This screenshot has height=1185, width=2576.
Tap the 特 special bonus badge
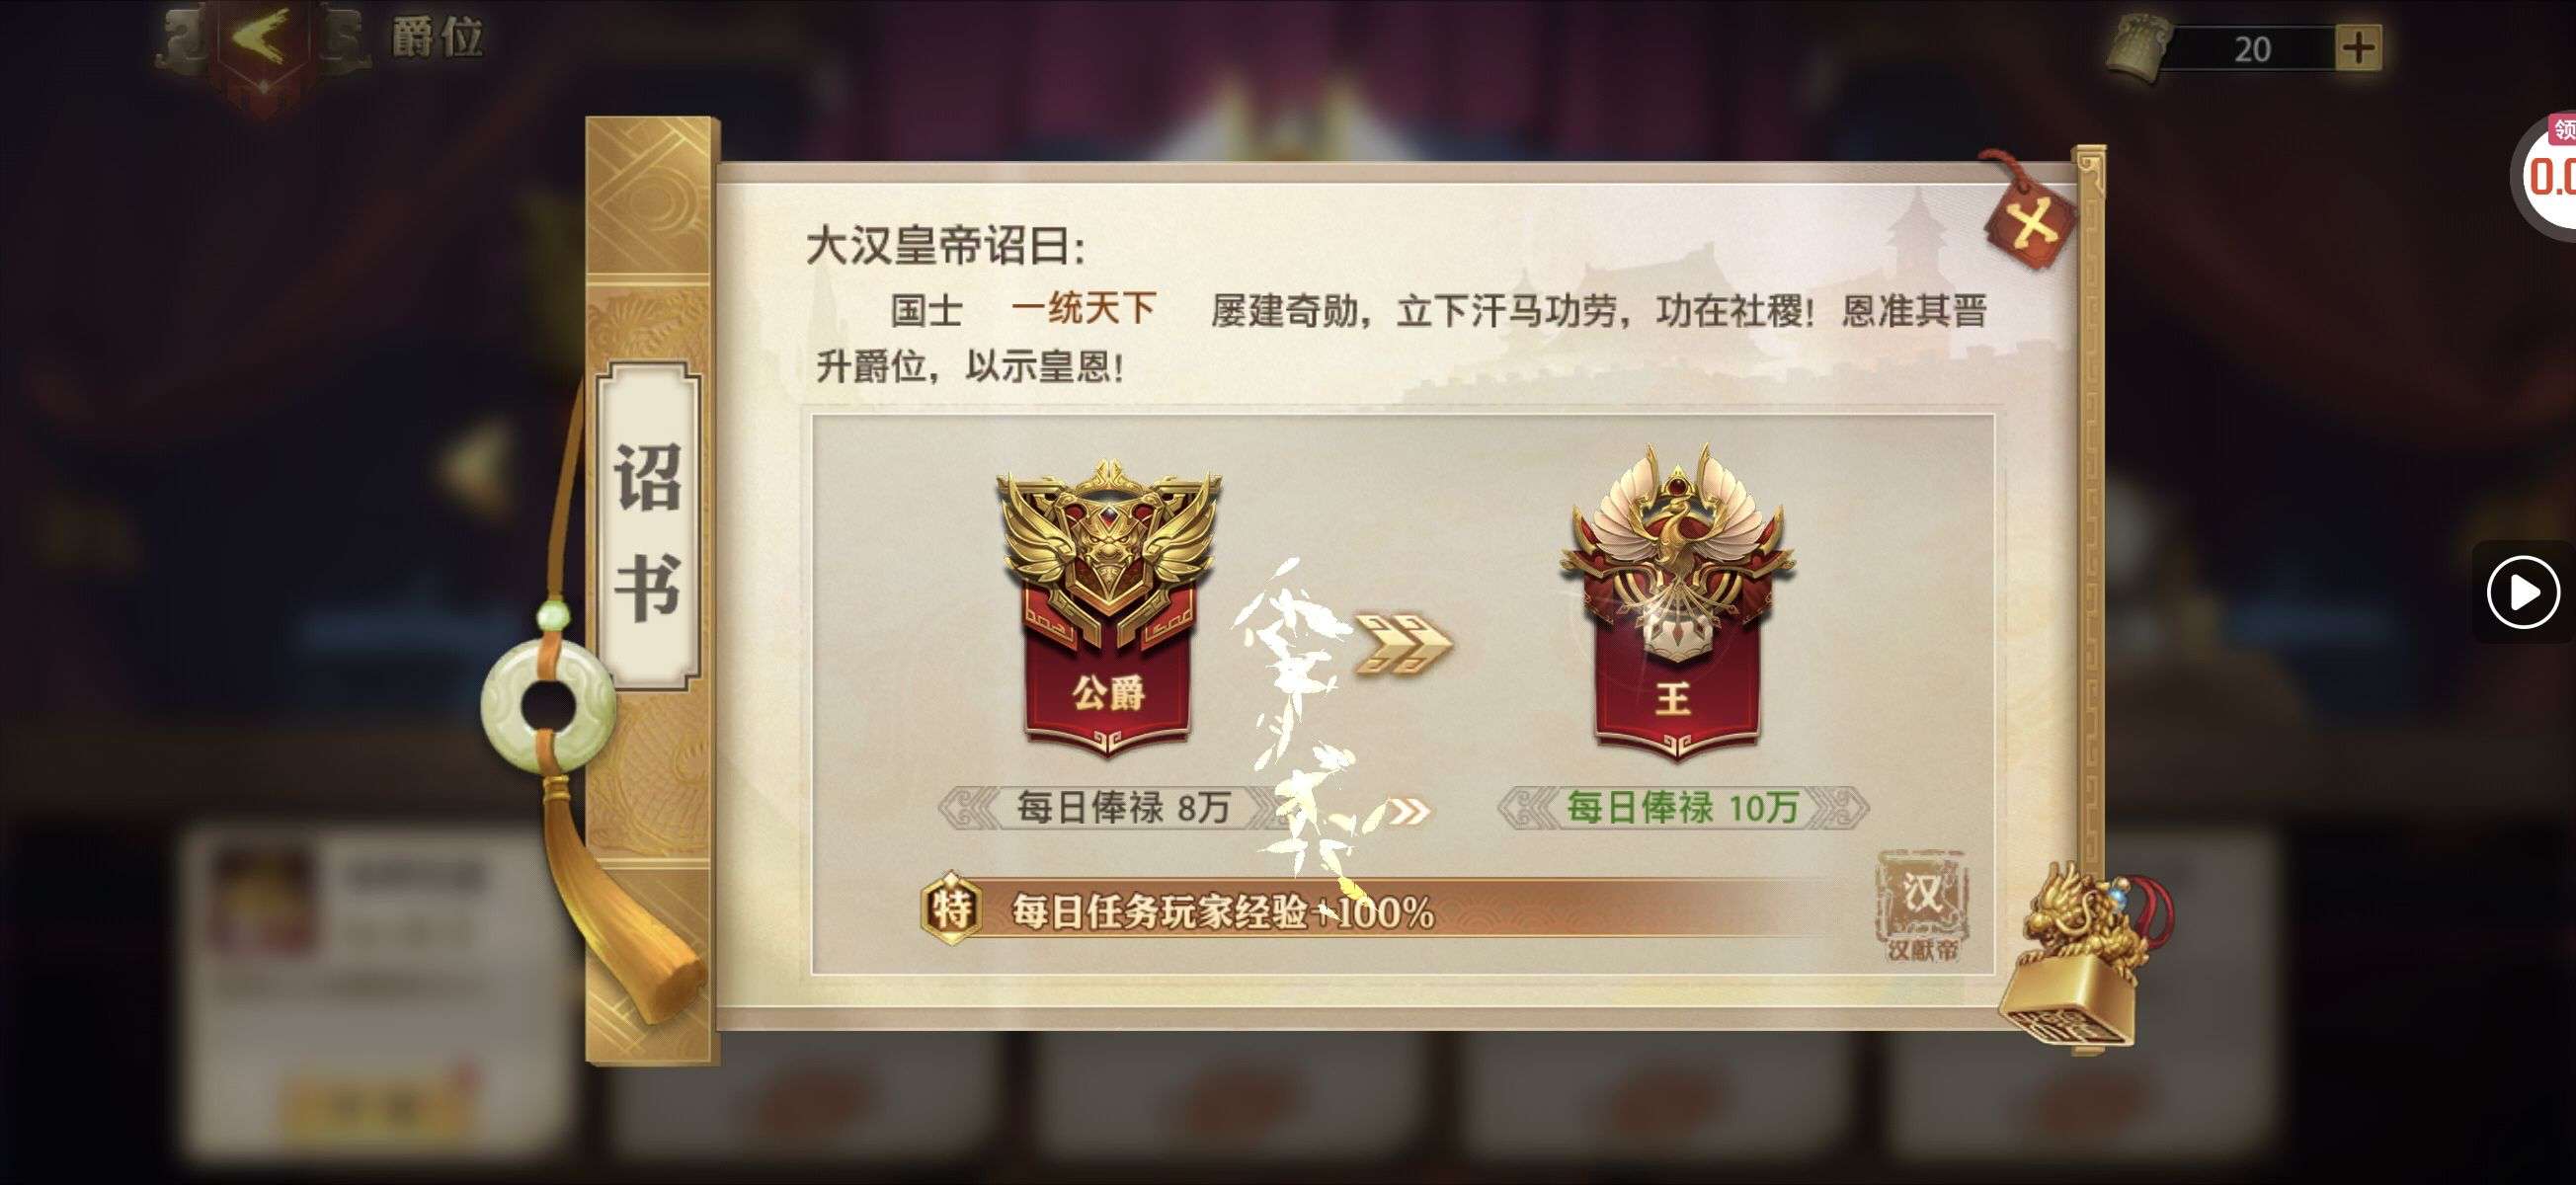point(949,908)
